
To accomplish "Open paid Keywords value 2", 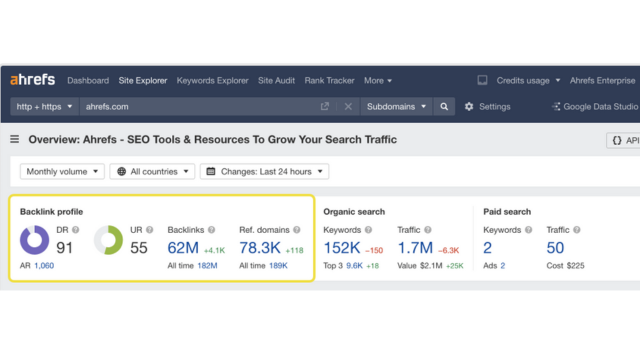I will [487, 248].
